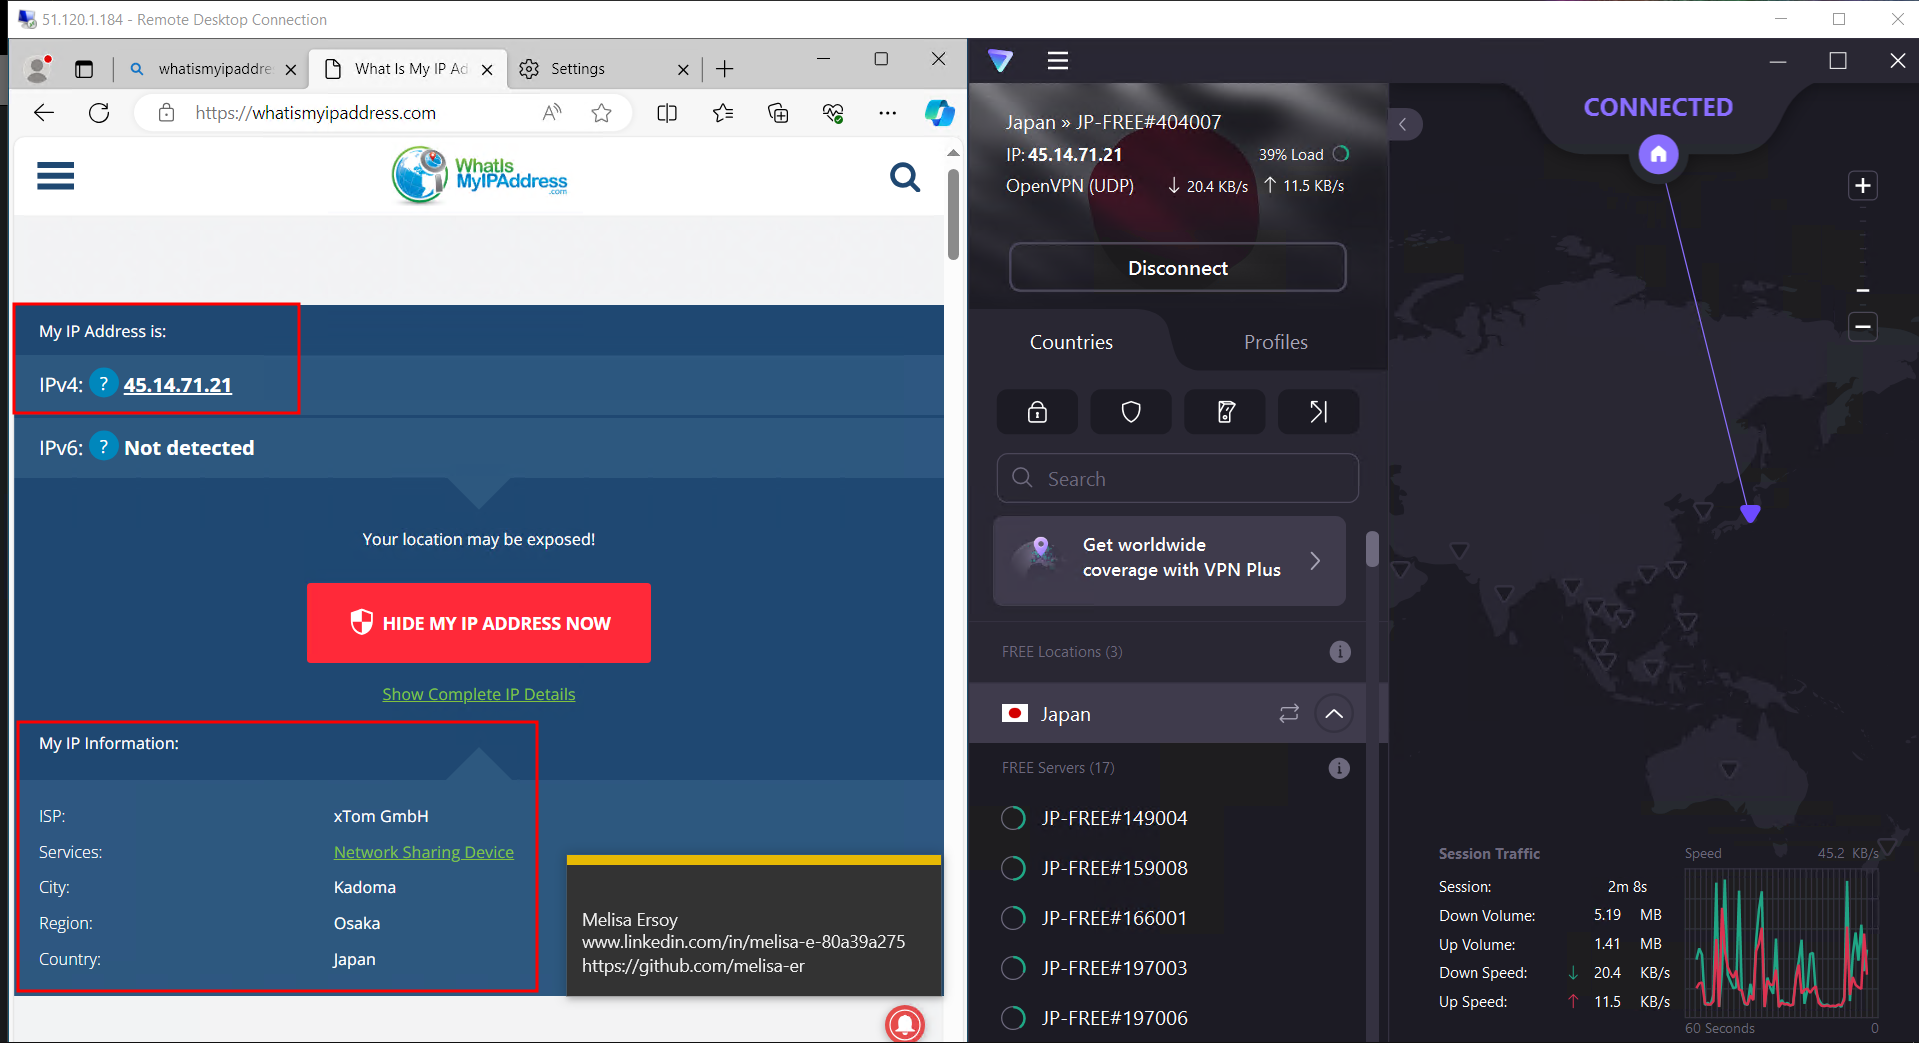Switch to first whatismyipaddress browser tab
1919x1043 pixels.
coord(213,69)
